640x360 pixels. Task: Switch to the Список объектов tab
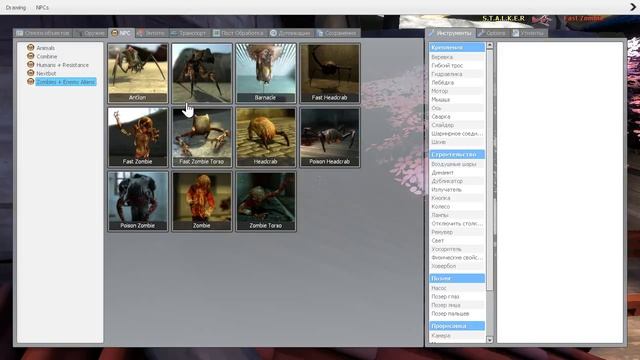pyautogui.click(x=43, y=33)
